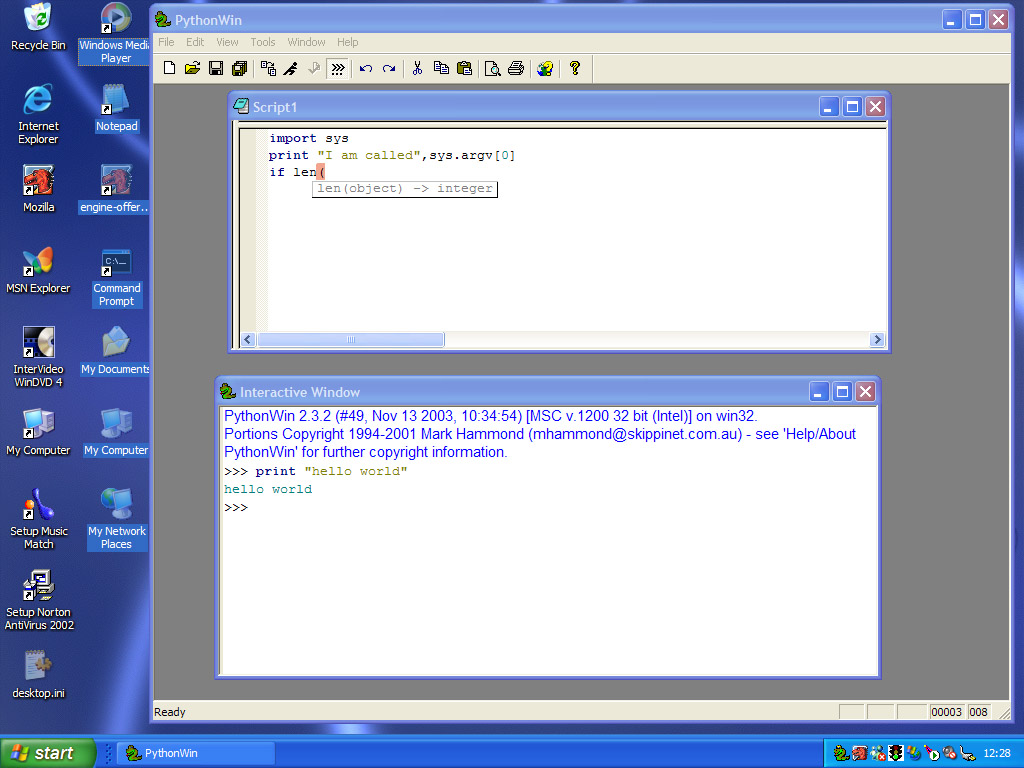Image resolution: width=1024 pixels, height=768 pixels.
Task: Click the 'Ready' status bar text
Action: point(170,712)
